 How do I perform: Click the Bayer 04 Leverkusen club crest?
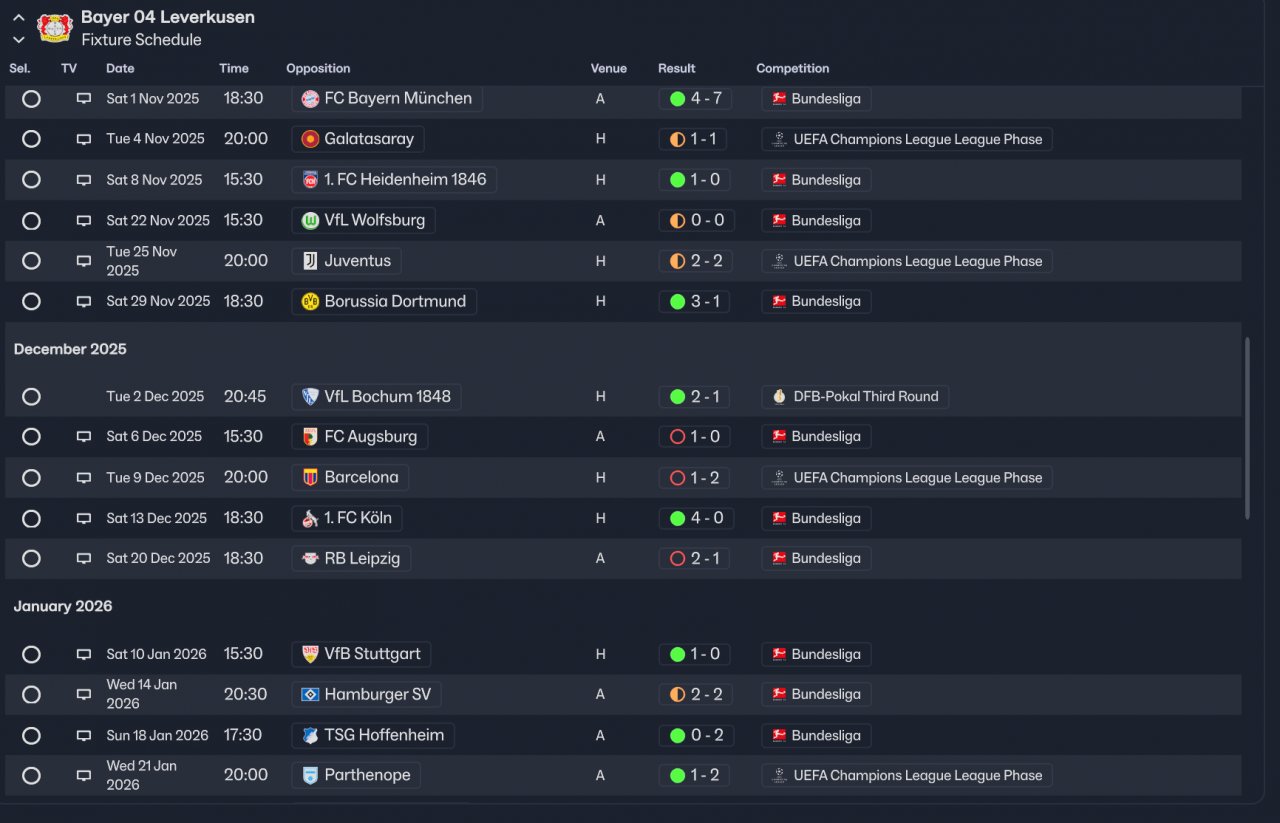pyautogui.click(x=55, y=28)
